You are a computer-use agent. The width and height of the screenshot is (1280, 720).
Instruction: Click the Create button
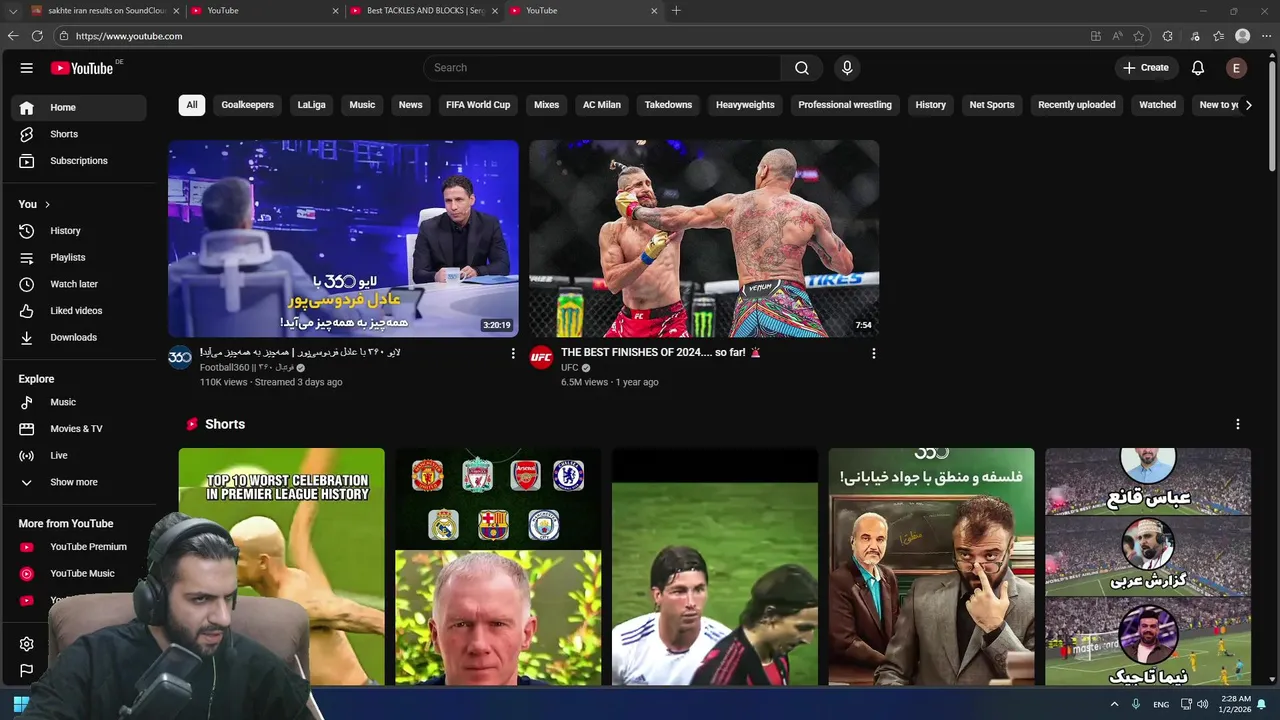click(x=1146, y=68)
